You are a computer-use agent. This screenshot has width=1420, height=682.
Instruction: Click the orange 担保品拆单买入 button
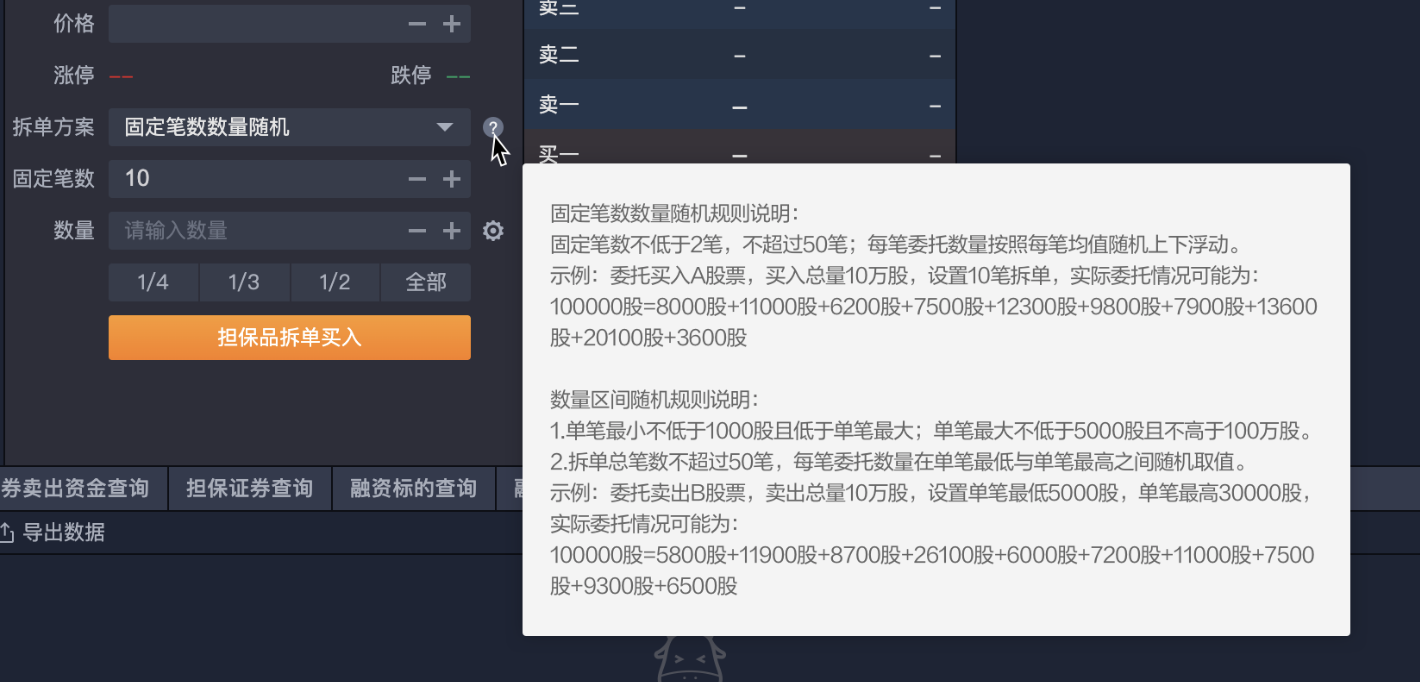289,337
